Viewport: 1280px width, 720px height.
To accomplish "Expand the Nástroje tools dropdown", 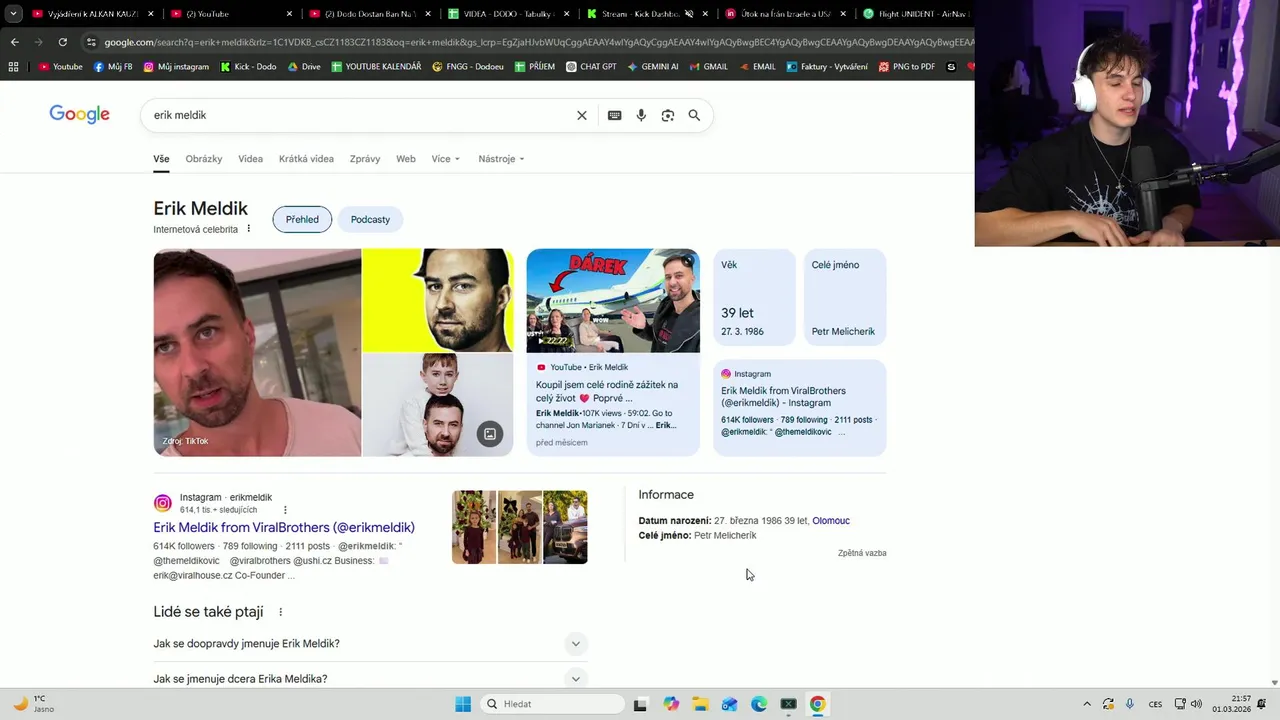I will point(501,159).
